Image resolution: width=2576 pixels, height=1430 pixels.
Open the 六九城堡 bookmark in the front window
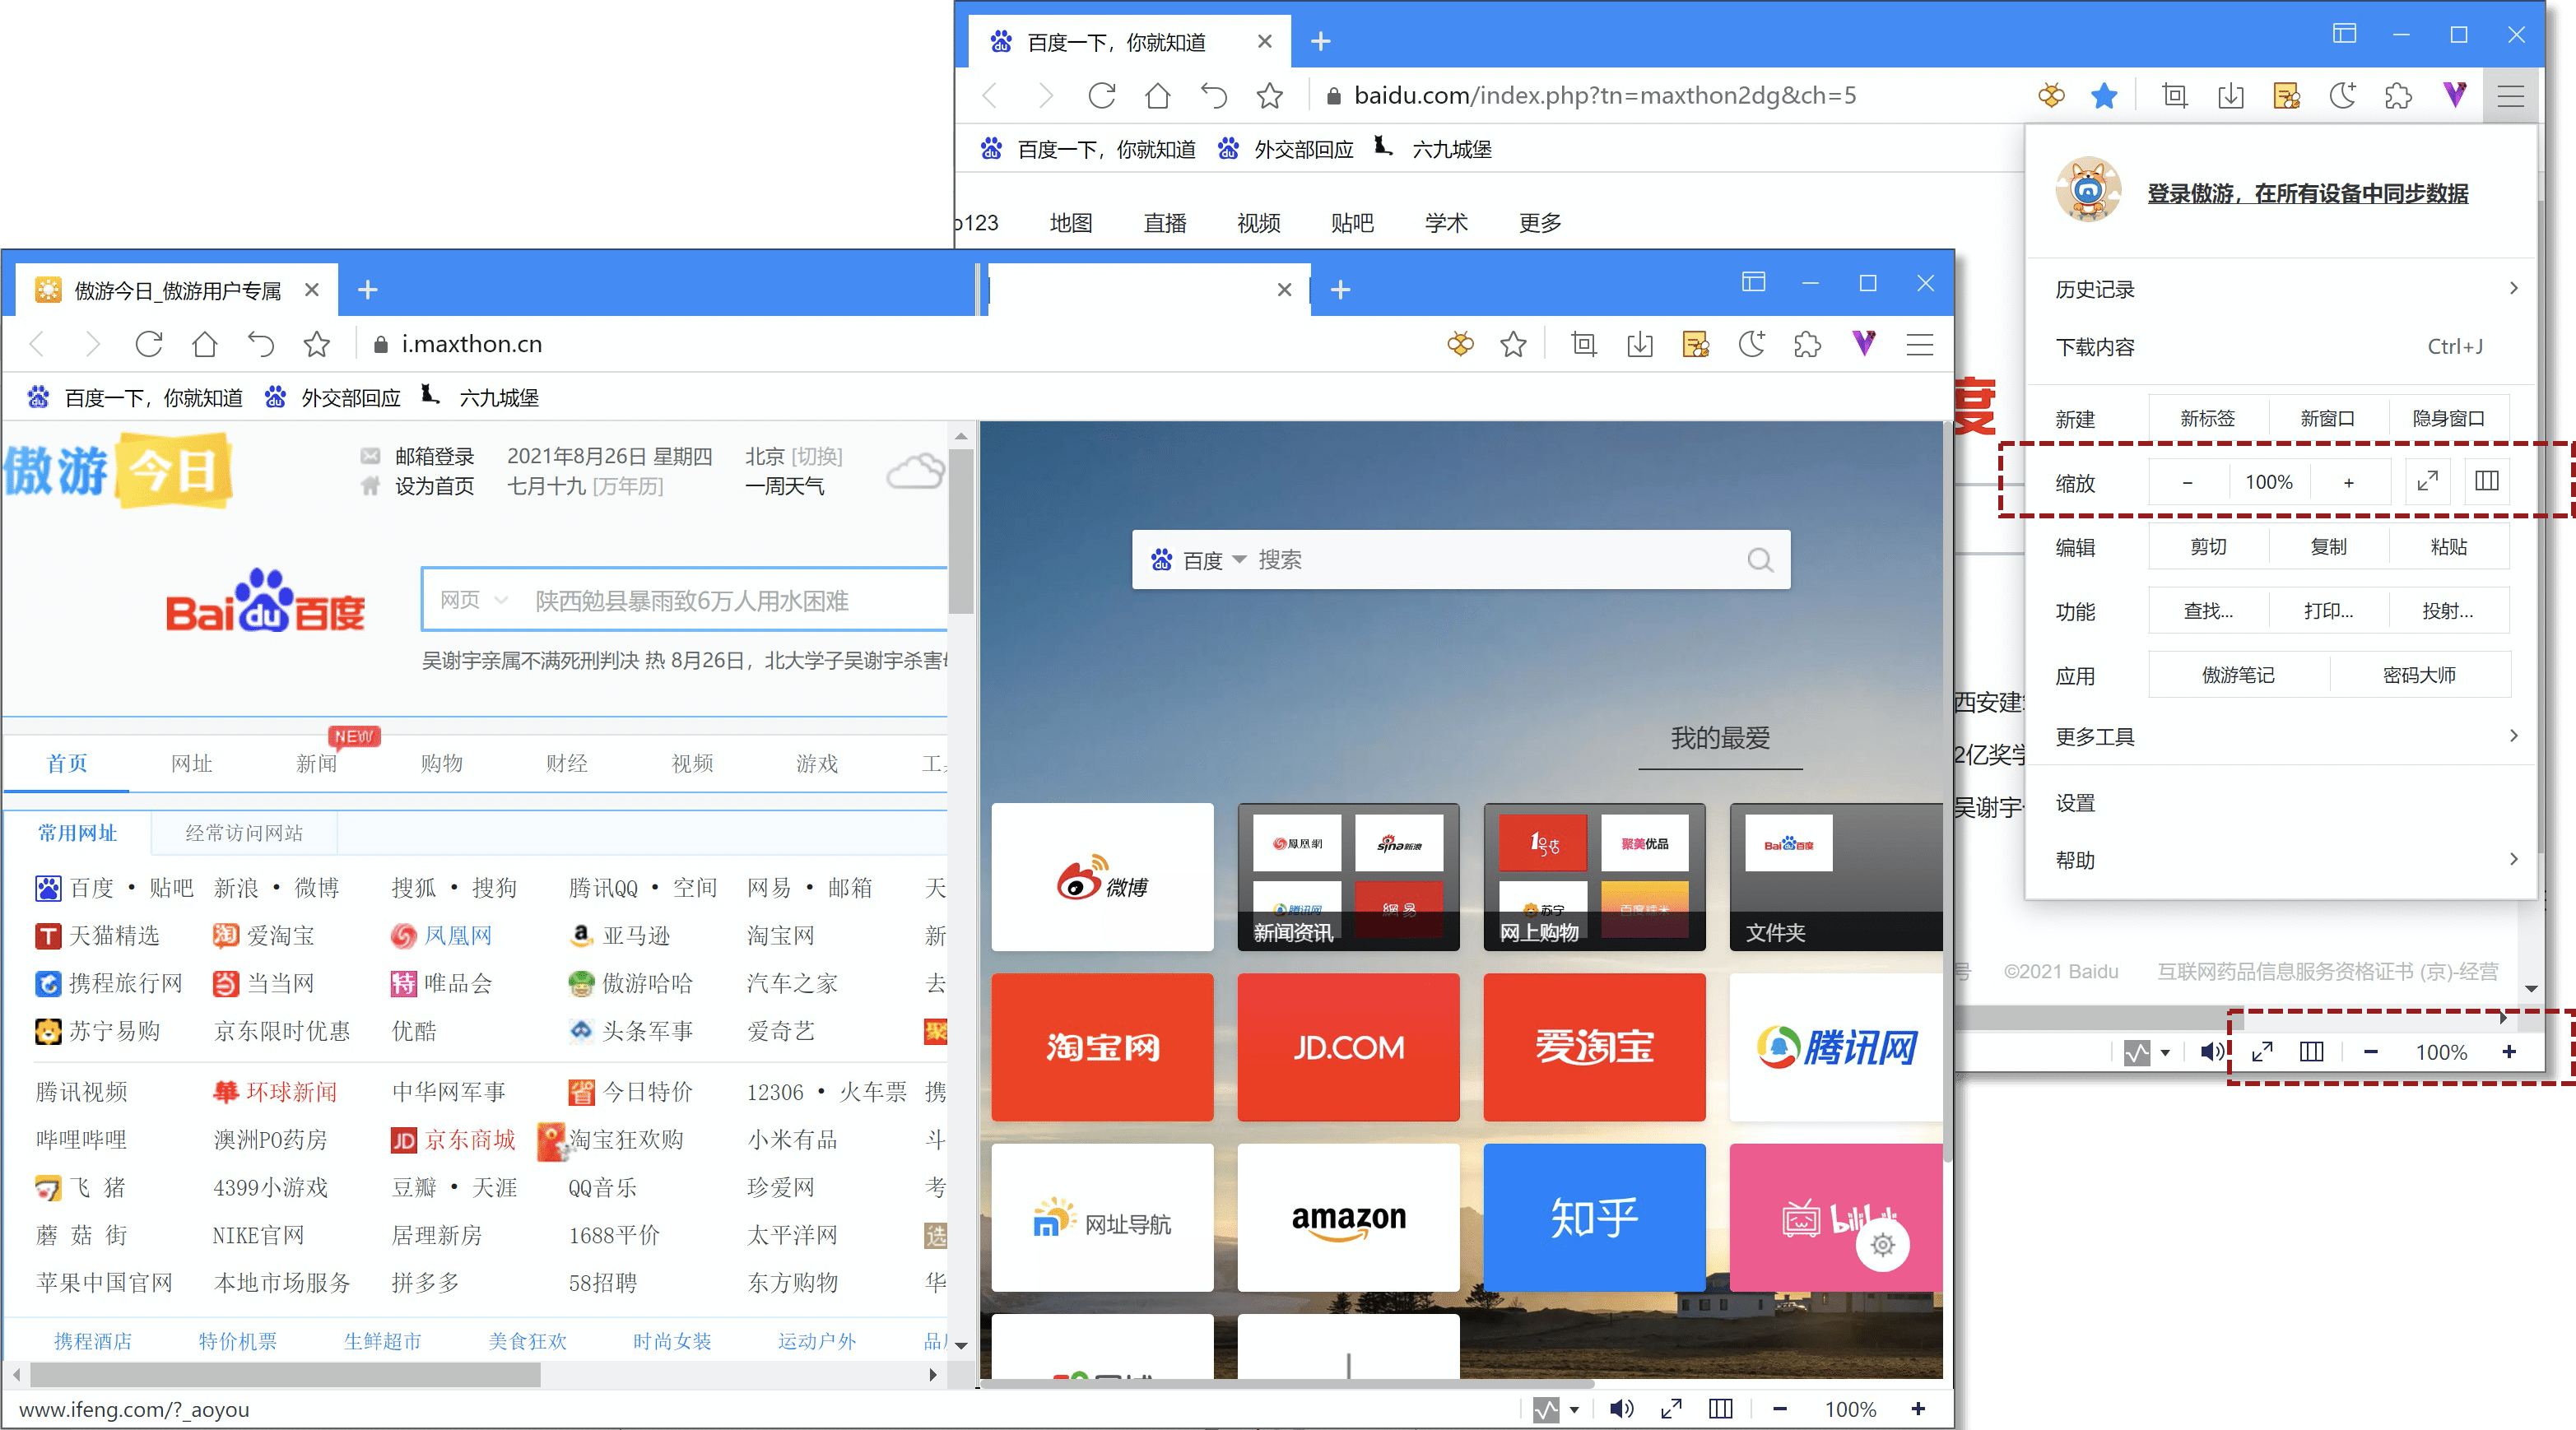[x=479, y=397]
